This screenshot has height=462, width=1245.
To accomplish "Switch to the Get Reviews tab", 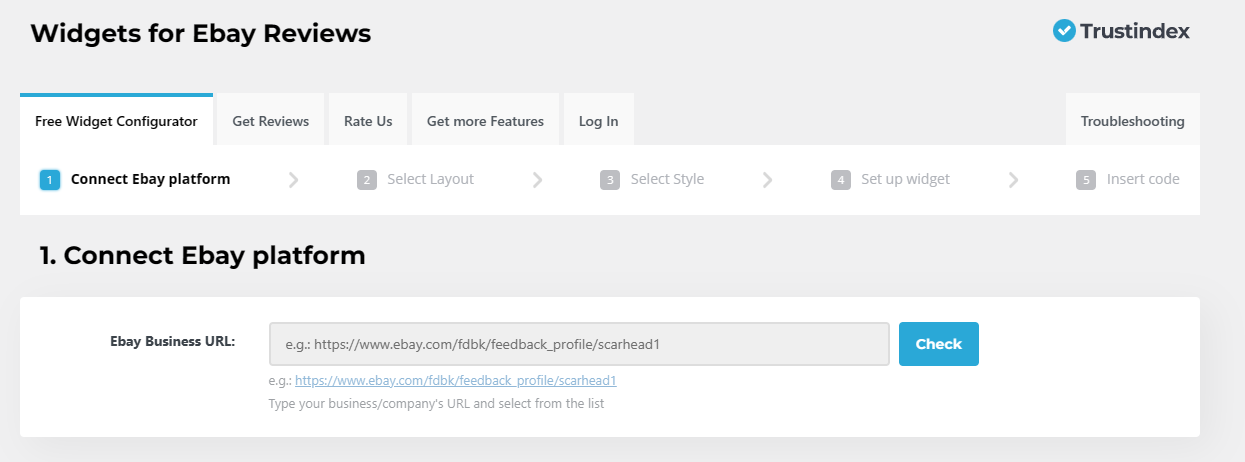I will pyautogui.click(x=271, y=121).
